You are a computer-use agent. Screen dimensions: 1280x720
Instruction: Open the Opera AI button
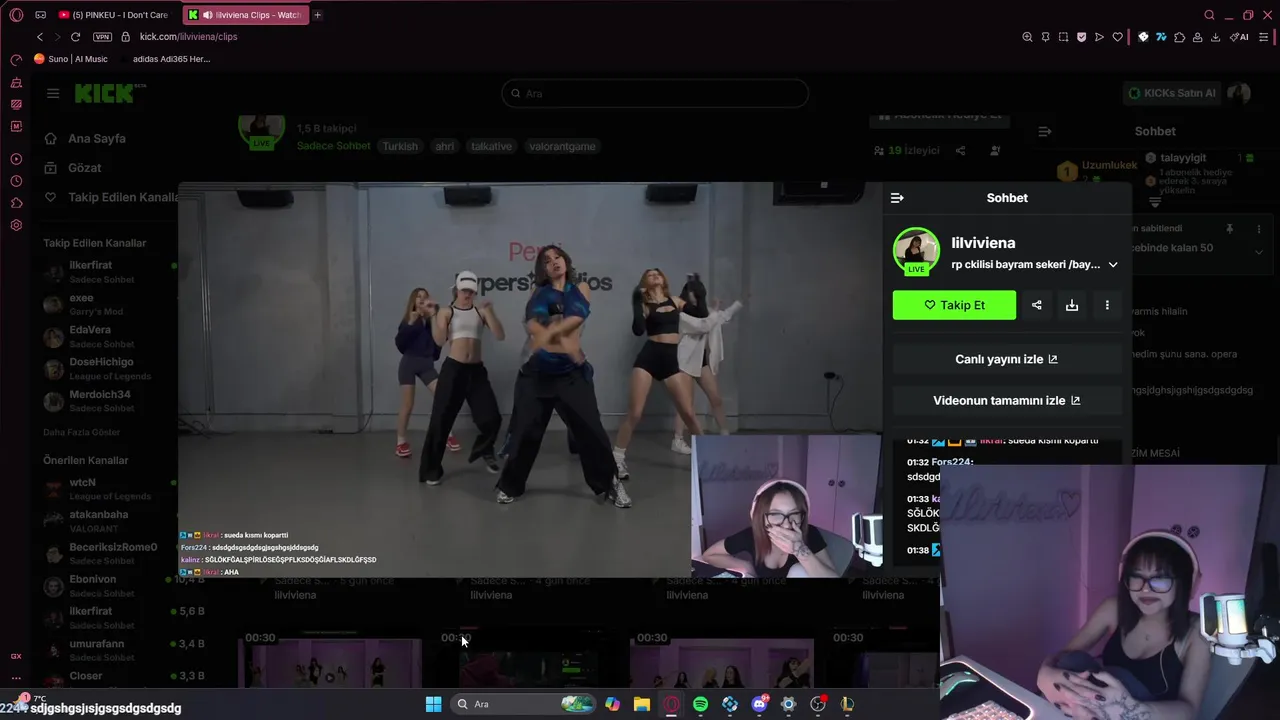pos(1239,37)
